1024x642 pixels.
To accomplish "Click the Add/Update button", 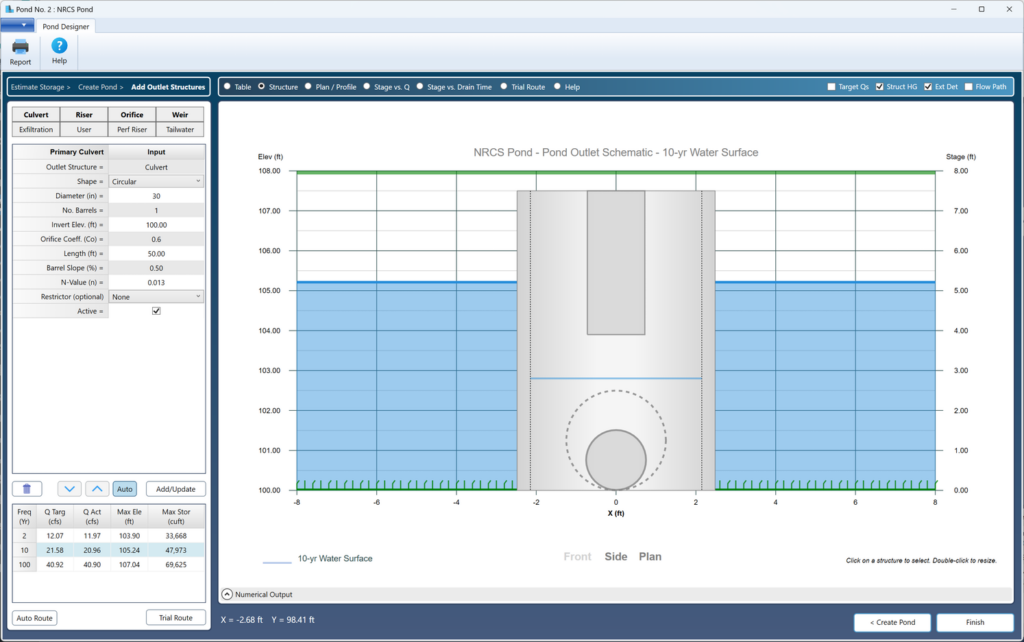I will [176, 489].
